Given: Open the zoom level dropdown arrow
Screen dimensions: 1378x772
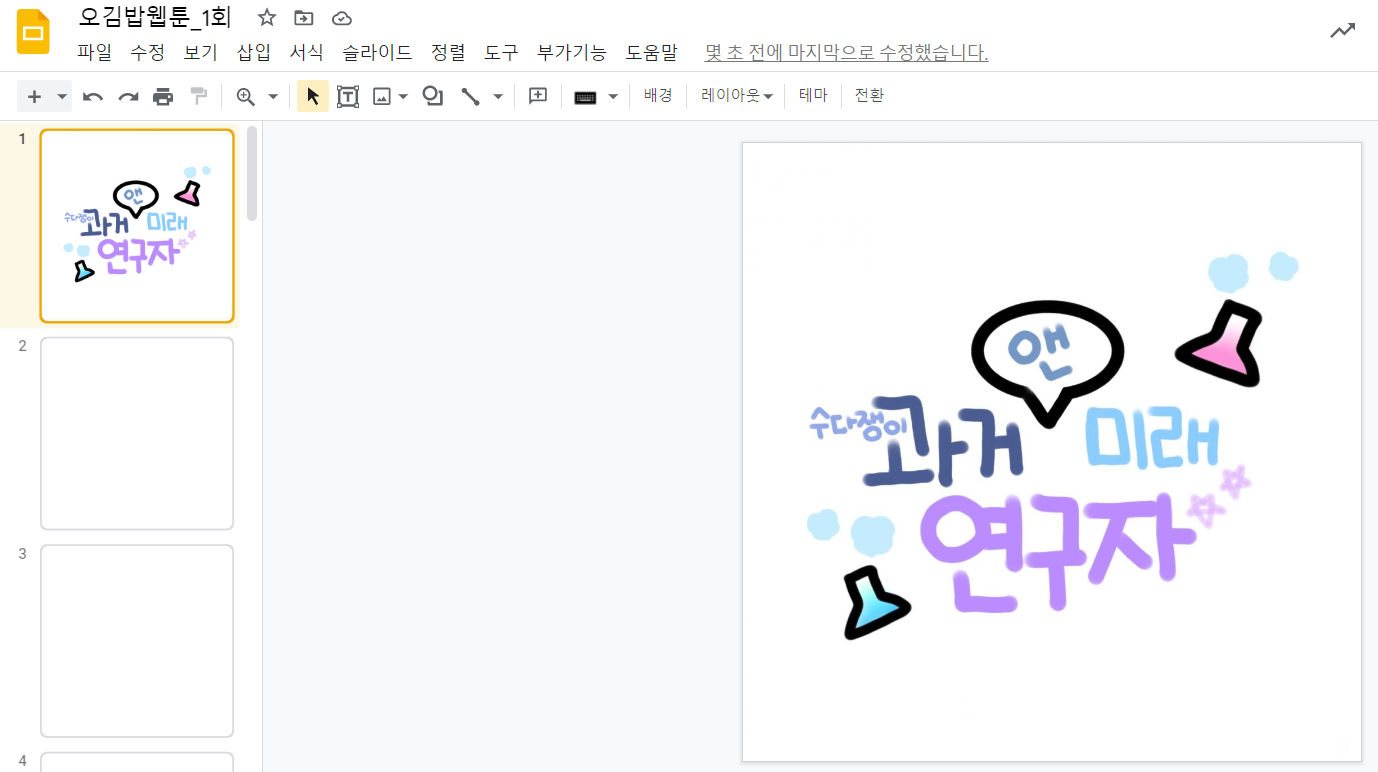Looking at the screenshot, I should (273, 97).
